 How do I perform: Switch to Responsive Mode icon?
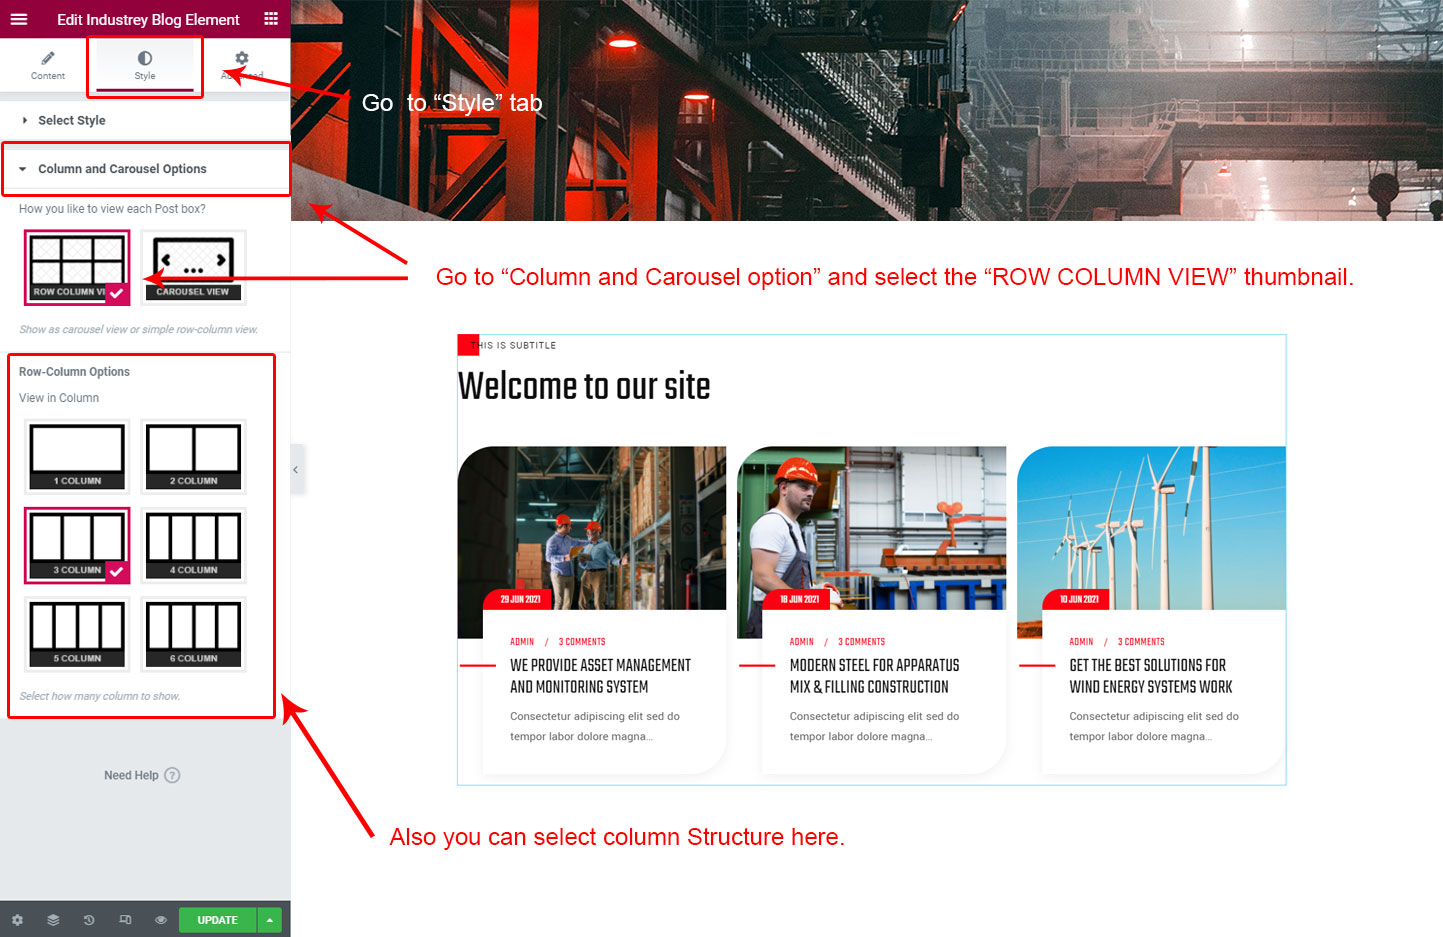point(125,920)
